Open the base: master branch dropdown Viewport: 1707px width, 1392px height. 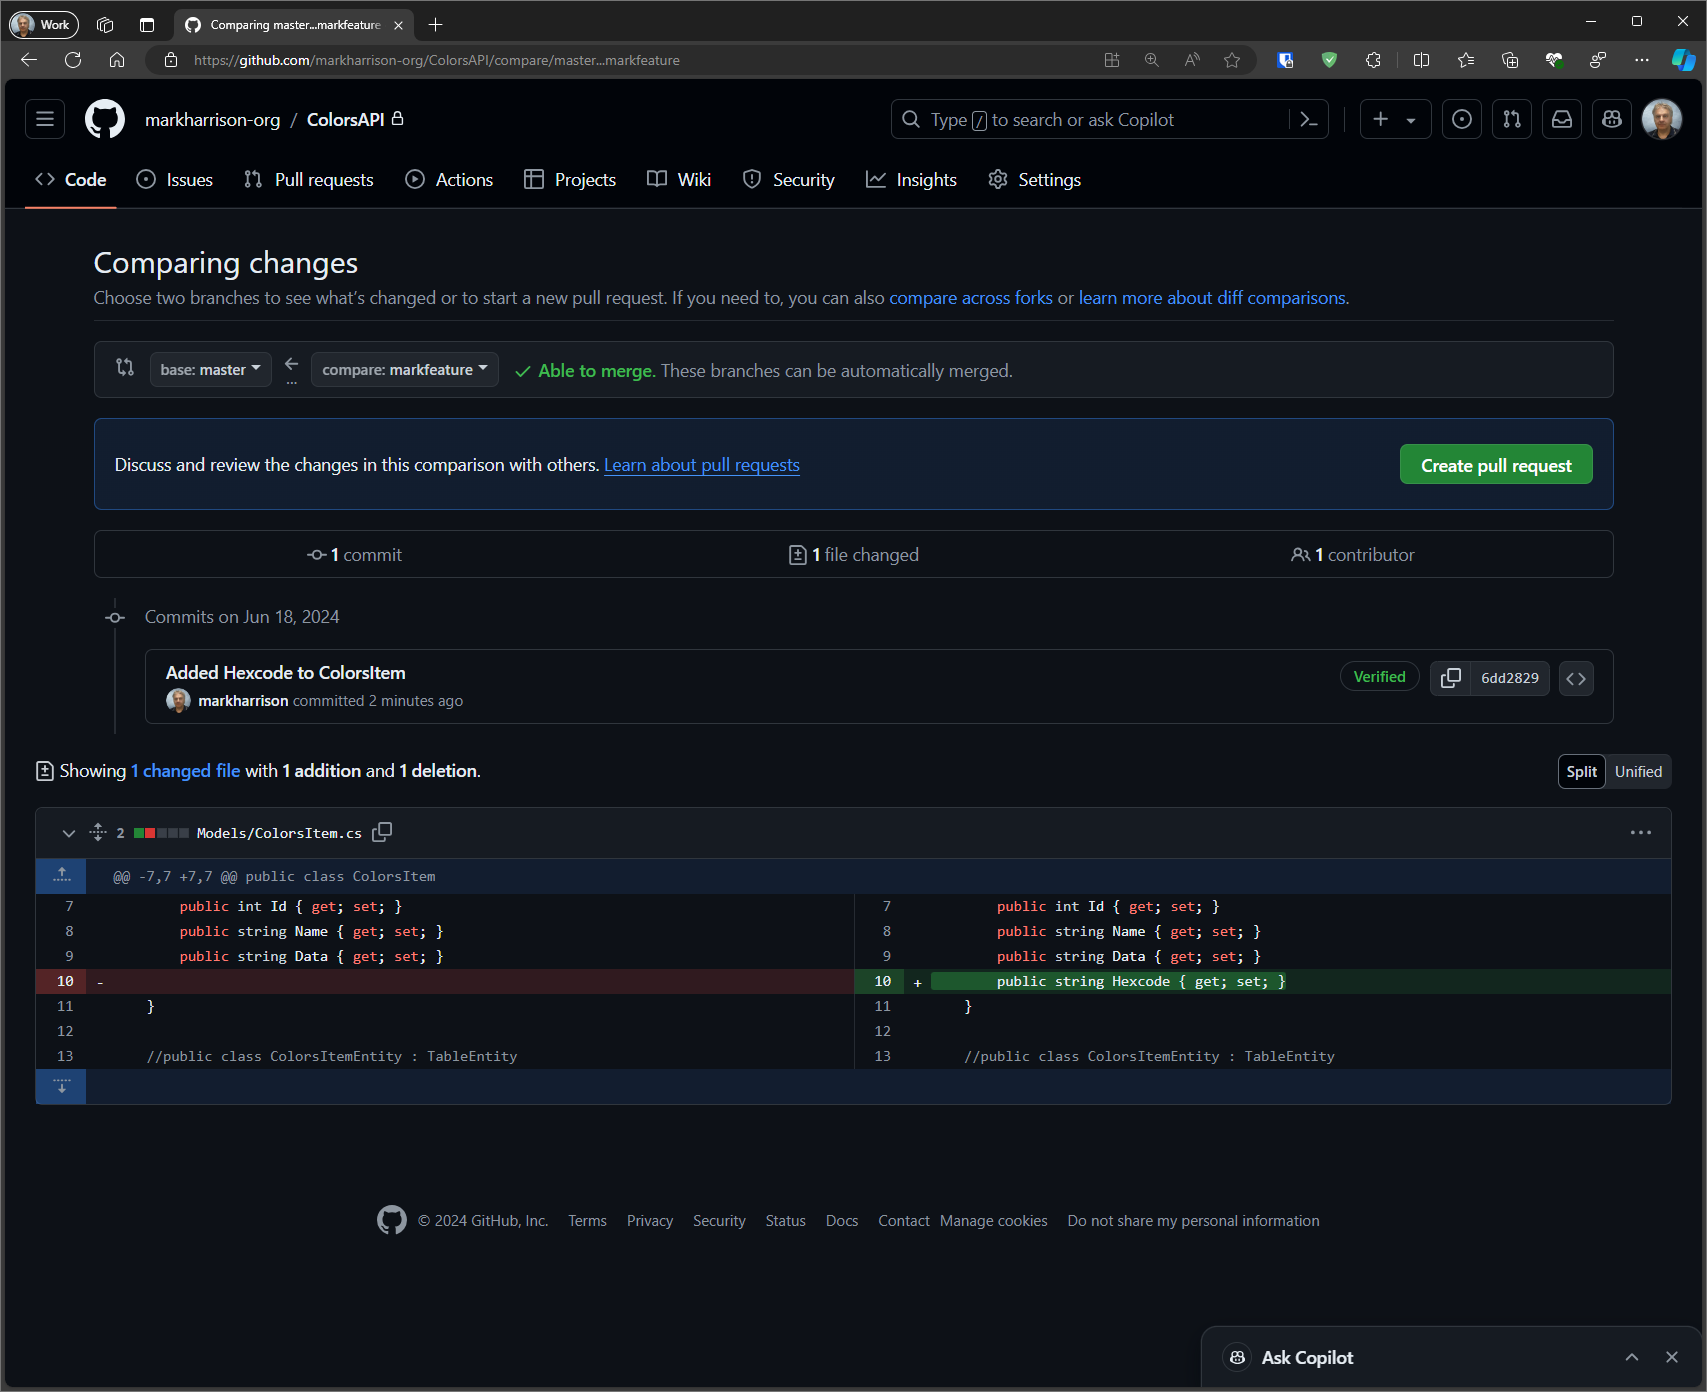click(210, 370)
